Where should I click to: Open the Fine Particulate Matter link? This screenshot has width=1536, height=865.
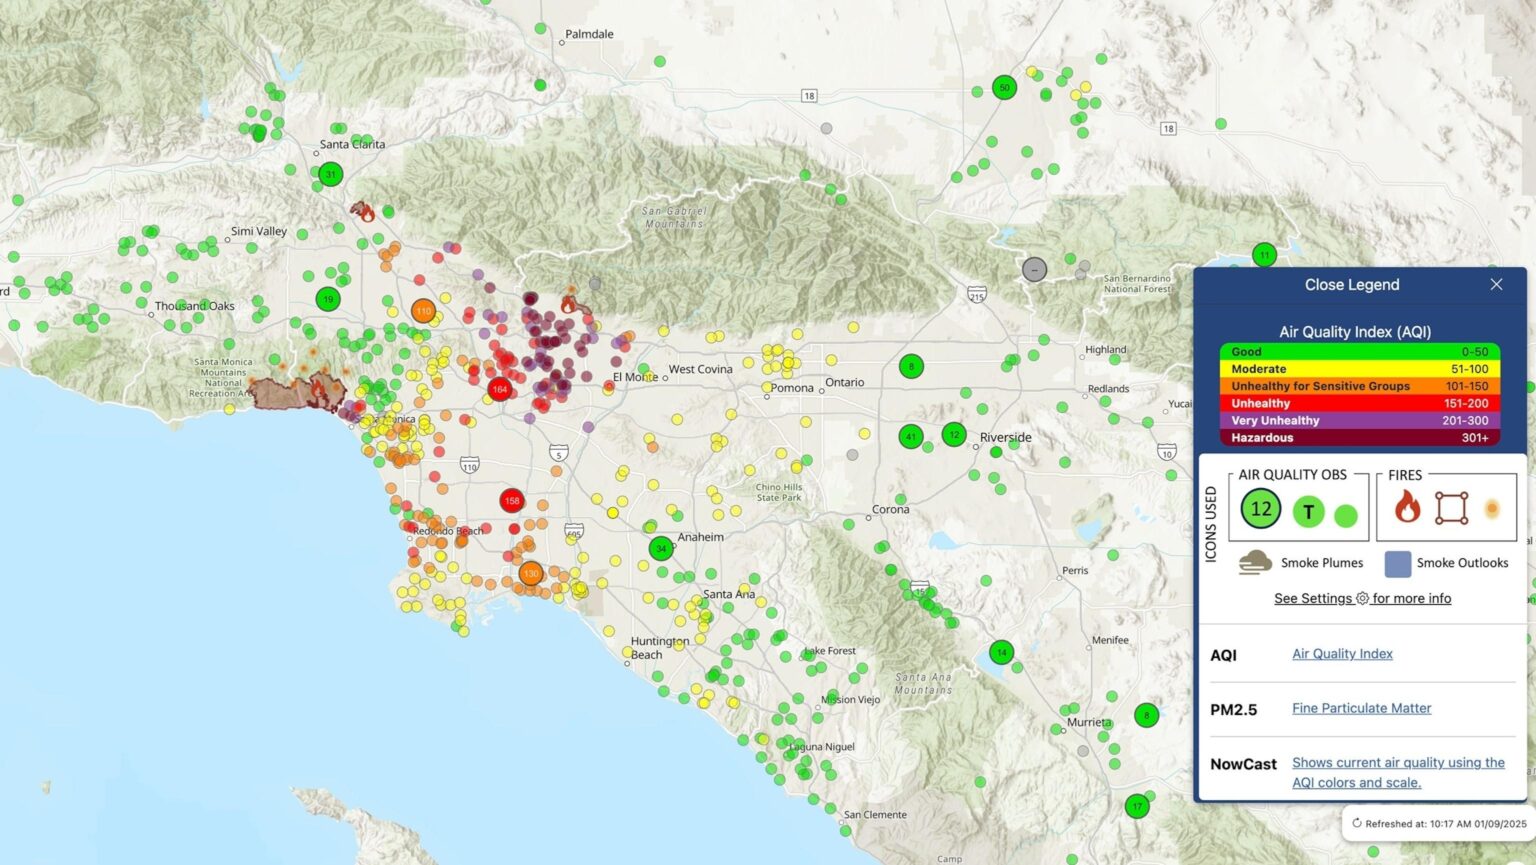pos(1361,708)
